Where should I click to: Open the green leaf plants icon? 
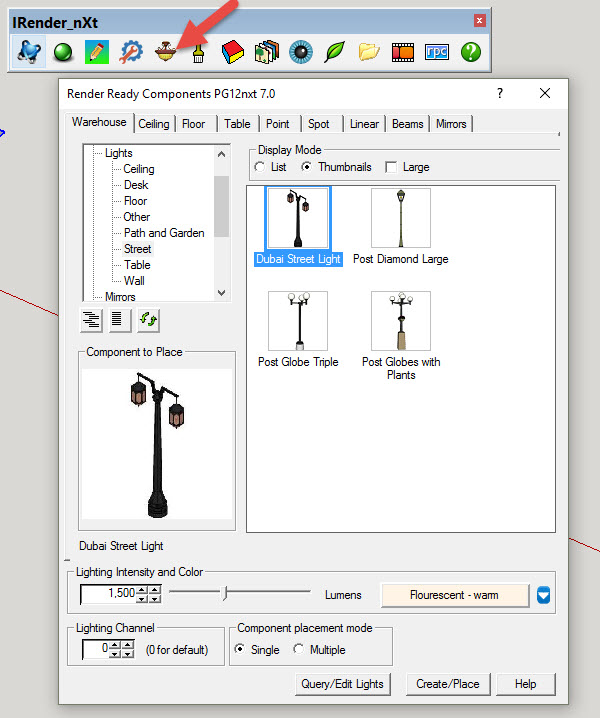coord(335,52)
